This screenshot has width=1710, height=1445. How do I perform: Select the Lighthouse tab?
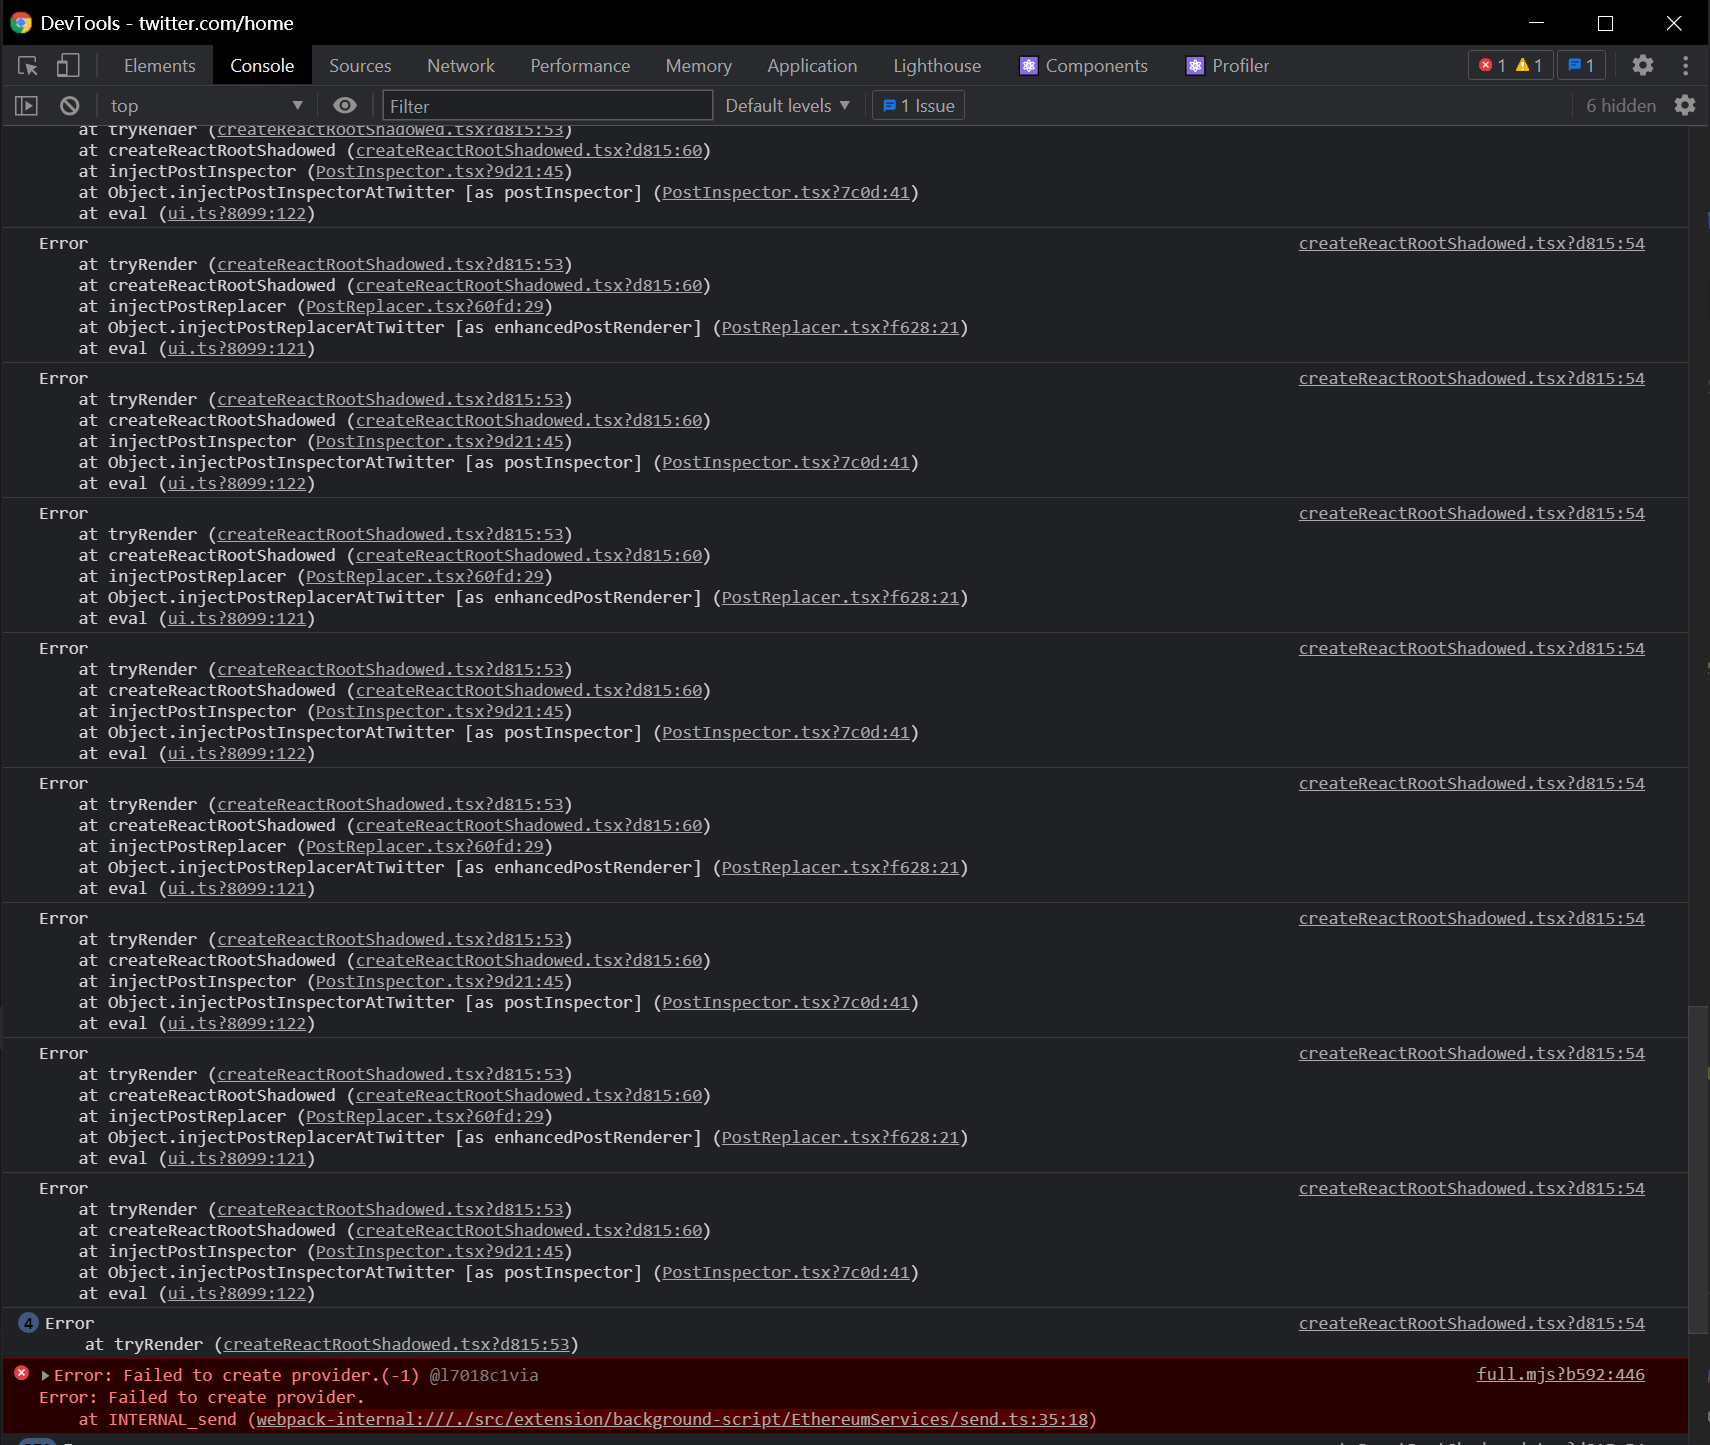point(937,66)
